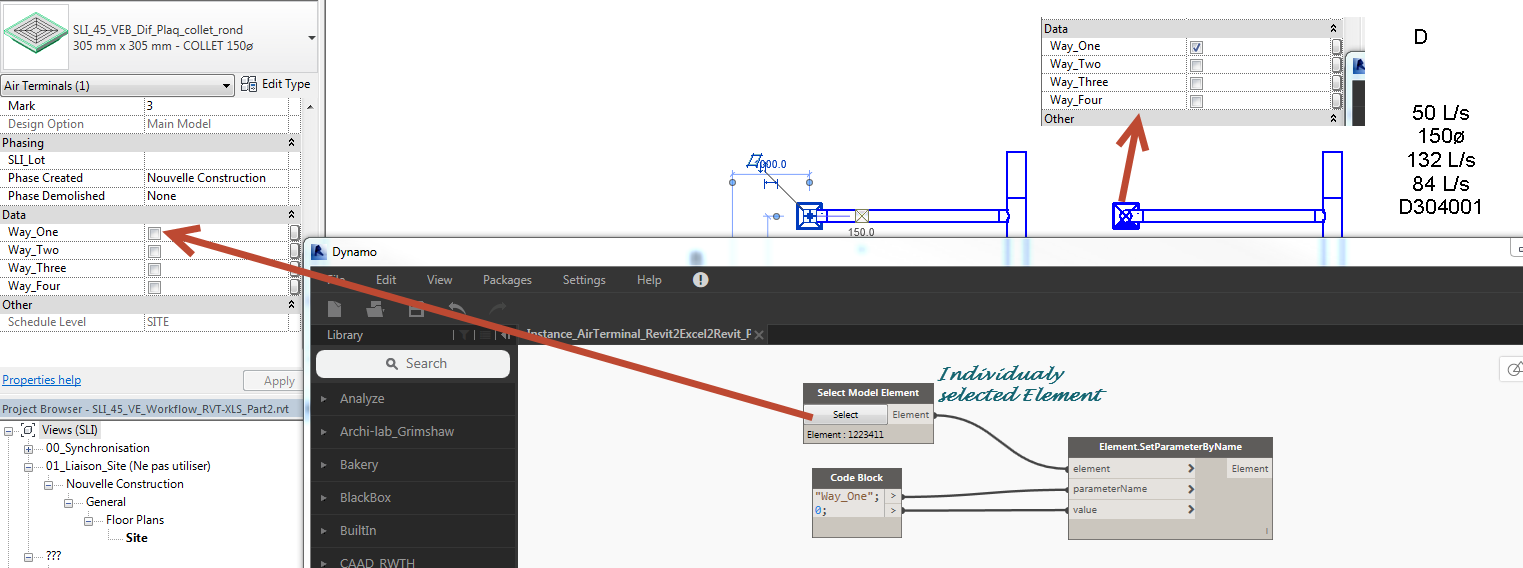Click the Redo arrow in Dynamo toolbar
The image size is (1523, 568).
496,309
